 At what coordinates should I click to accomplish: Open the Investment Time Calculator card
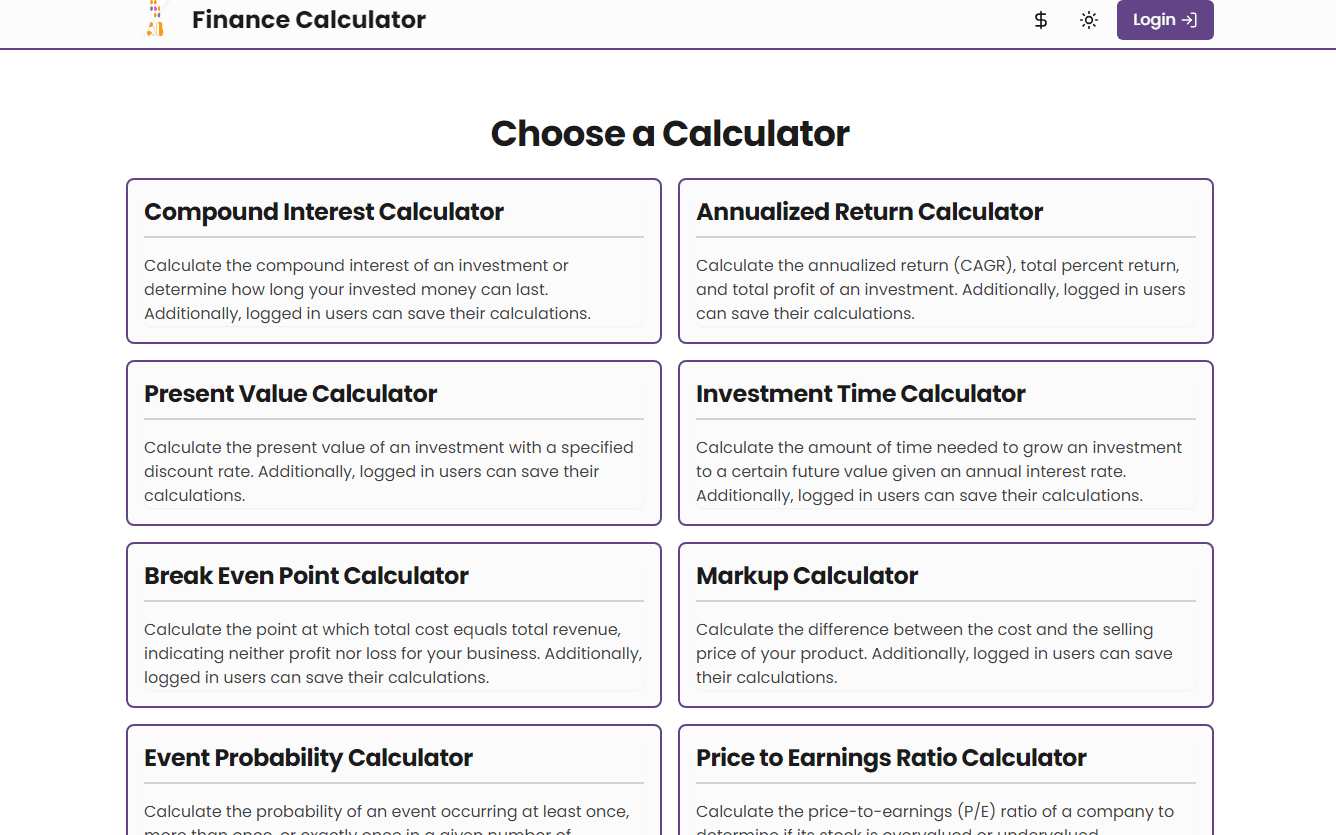click(x=946, y=443)
